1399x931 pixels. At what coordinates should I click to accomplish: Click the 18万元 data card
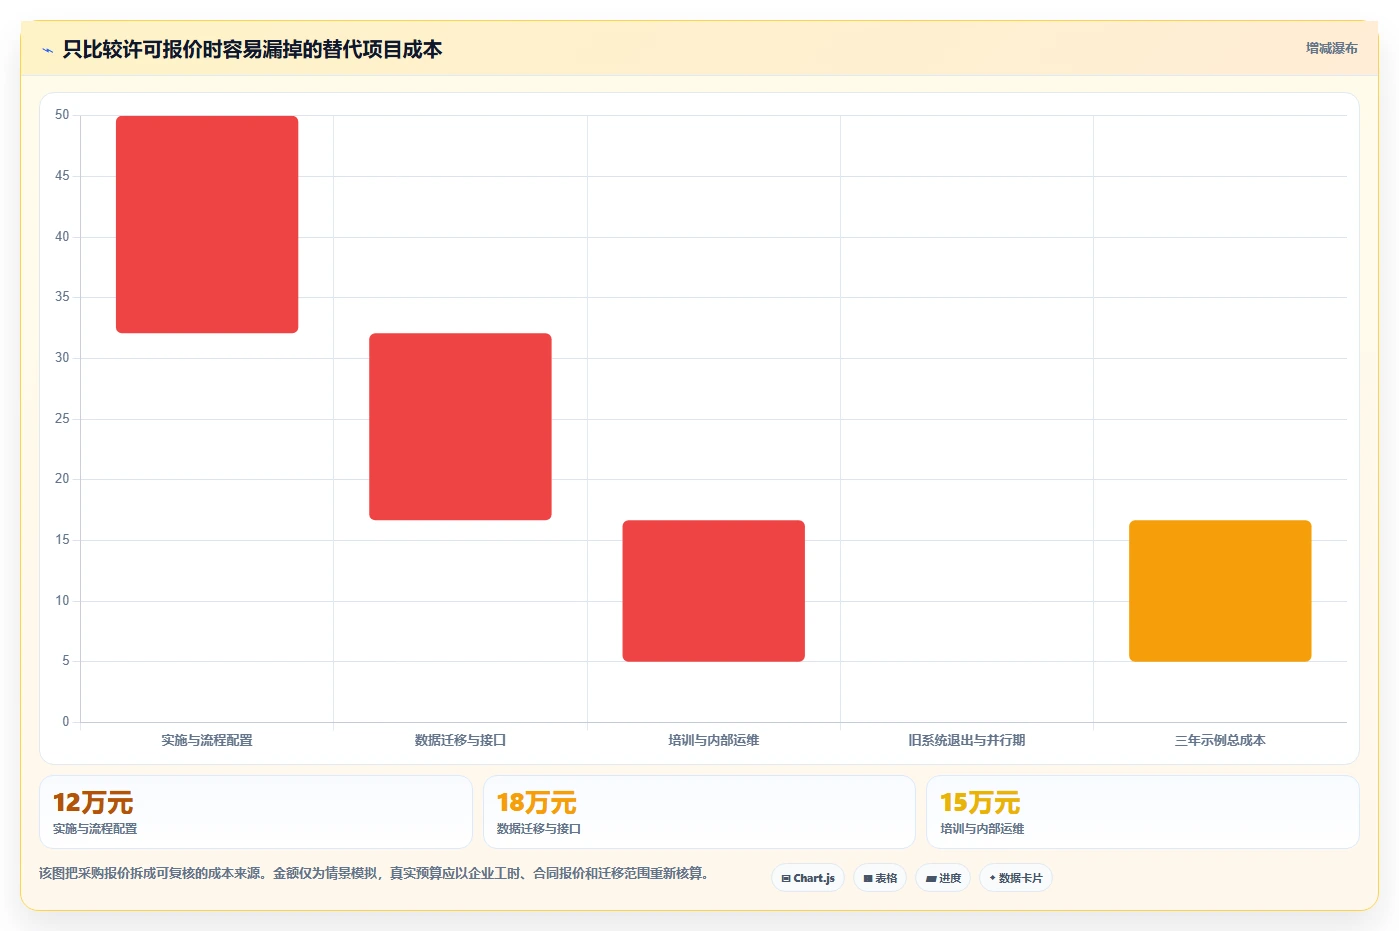pyautogui.click(x=699, y=812)
